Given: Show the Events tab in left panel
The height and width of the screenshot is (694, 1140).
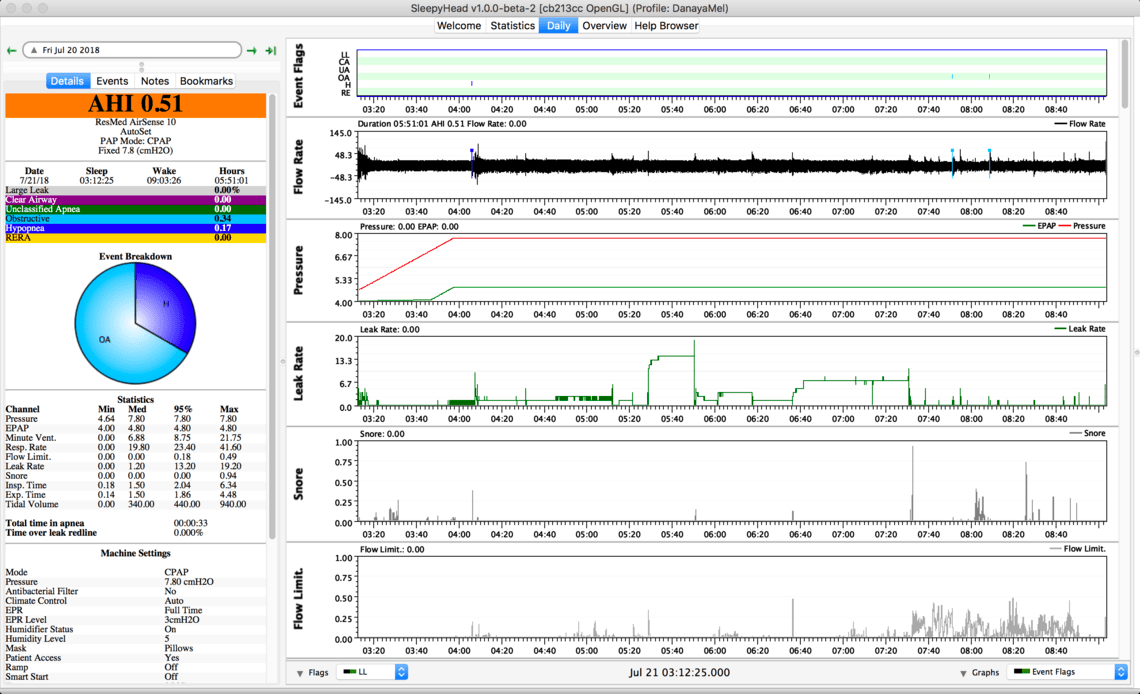Looking at the screenshot, I should [112, 81].
